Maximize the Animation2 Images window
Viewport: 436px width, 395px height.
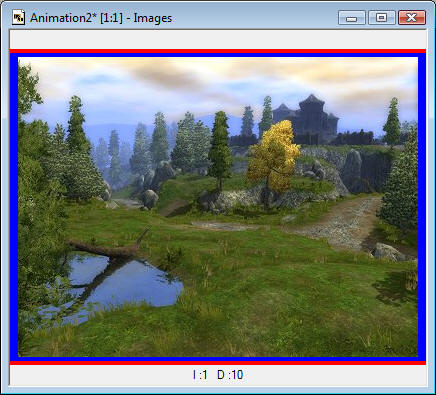click(x=382, y=17)
